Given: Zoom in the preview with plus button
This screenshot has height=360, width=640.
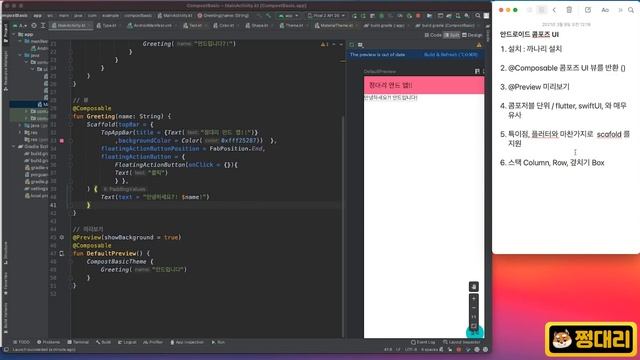Looking at the screenshot, I should click(473, 299).
